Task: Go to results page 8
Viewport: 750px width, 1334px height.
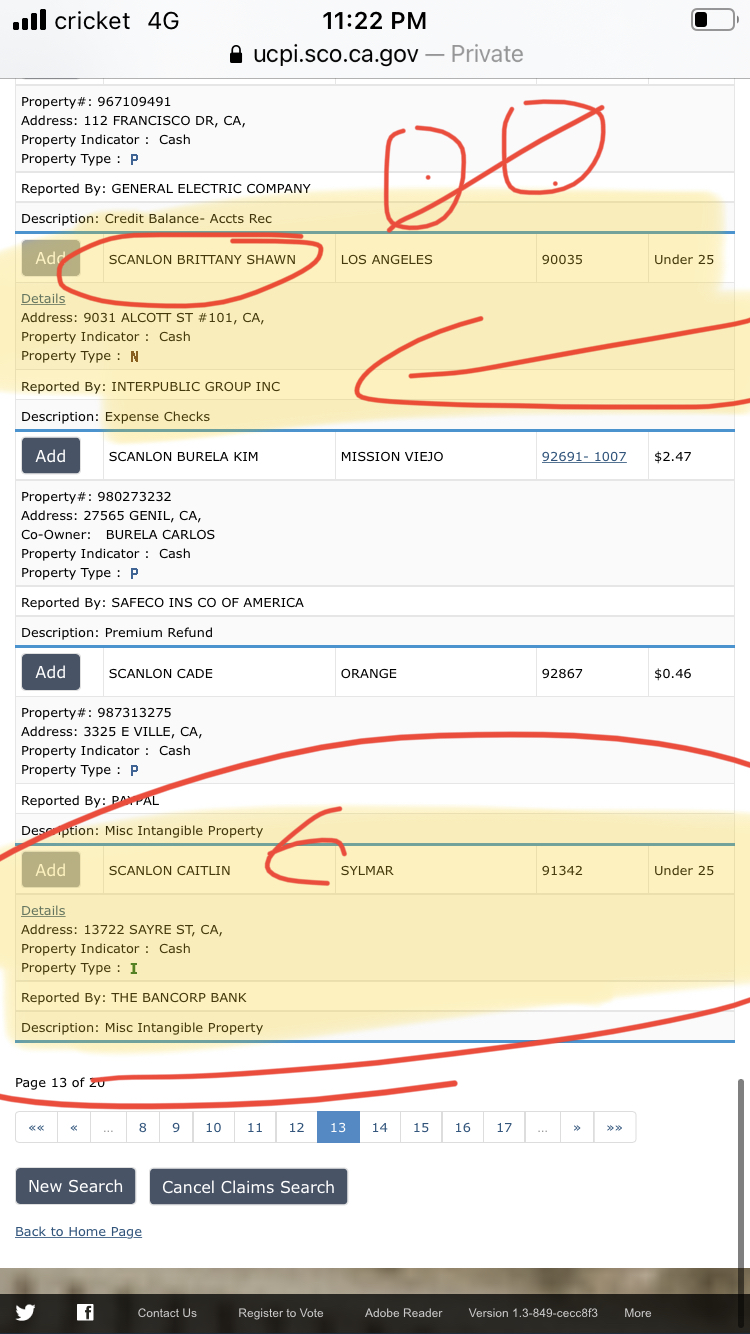Action: point(143,1127)
